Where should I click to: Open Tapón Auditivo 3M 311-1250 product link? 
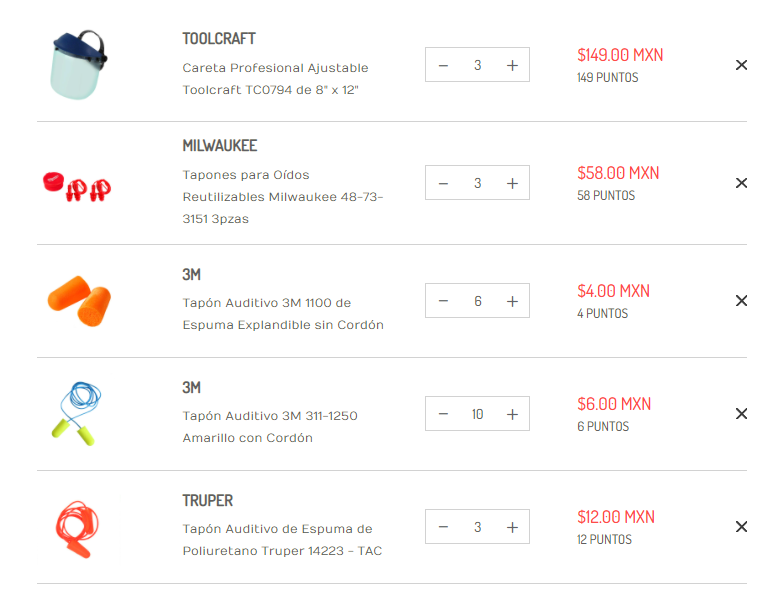click(x=270, y=427)
